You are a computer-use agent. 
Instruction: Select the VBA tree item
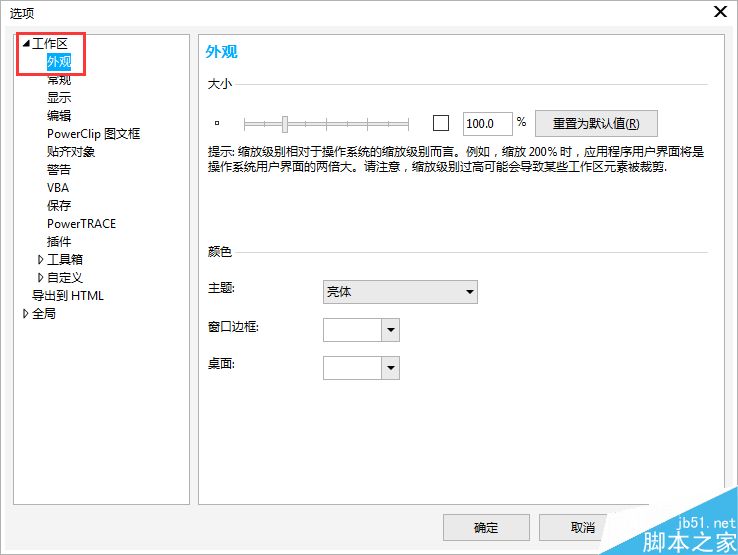pos(58,187)
